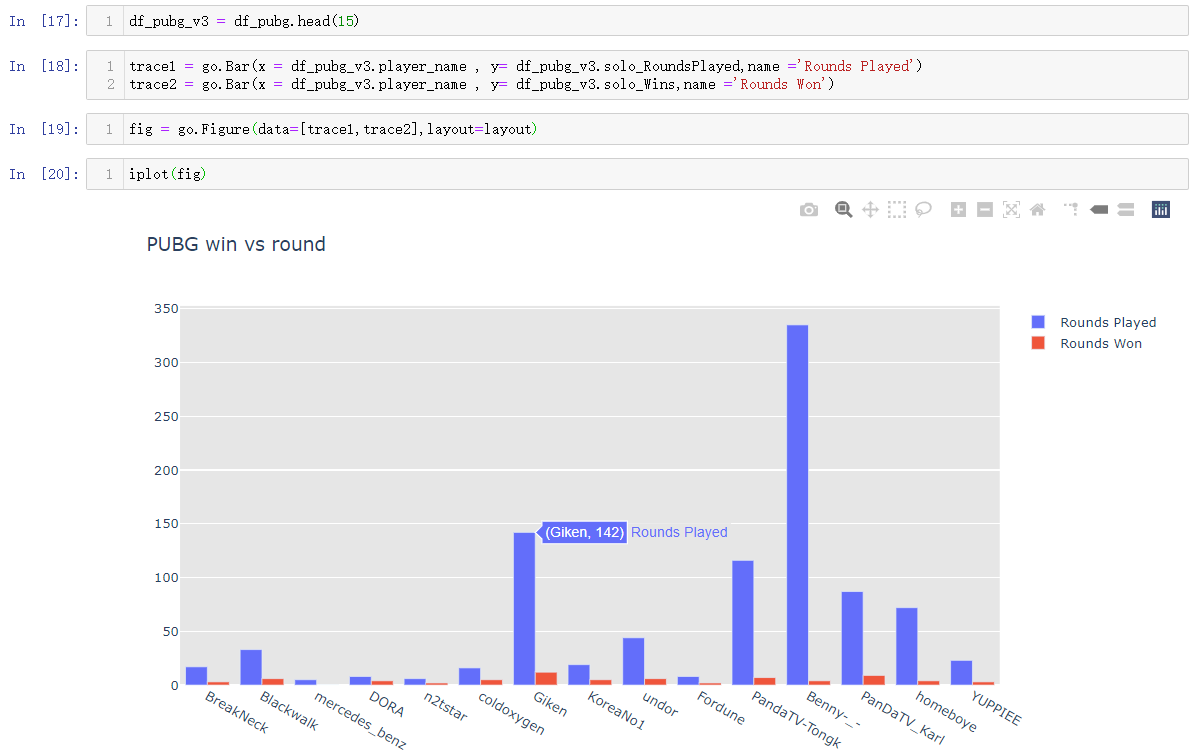Click the '200' y-axis tick label
1193x756 pixels.
point(166,471)
